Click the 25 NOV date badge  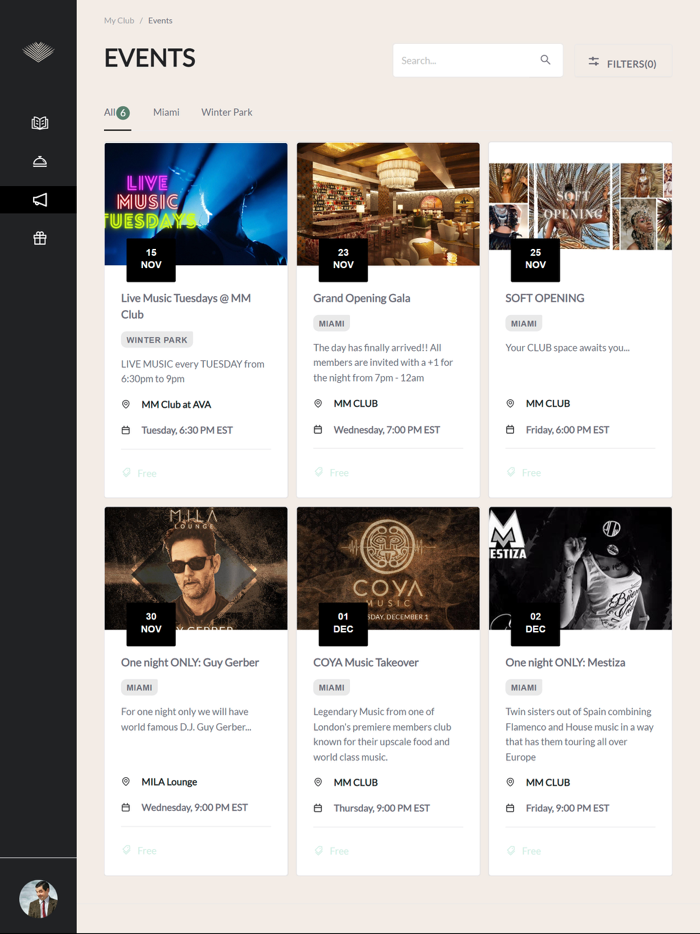535,260
